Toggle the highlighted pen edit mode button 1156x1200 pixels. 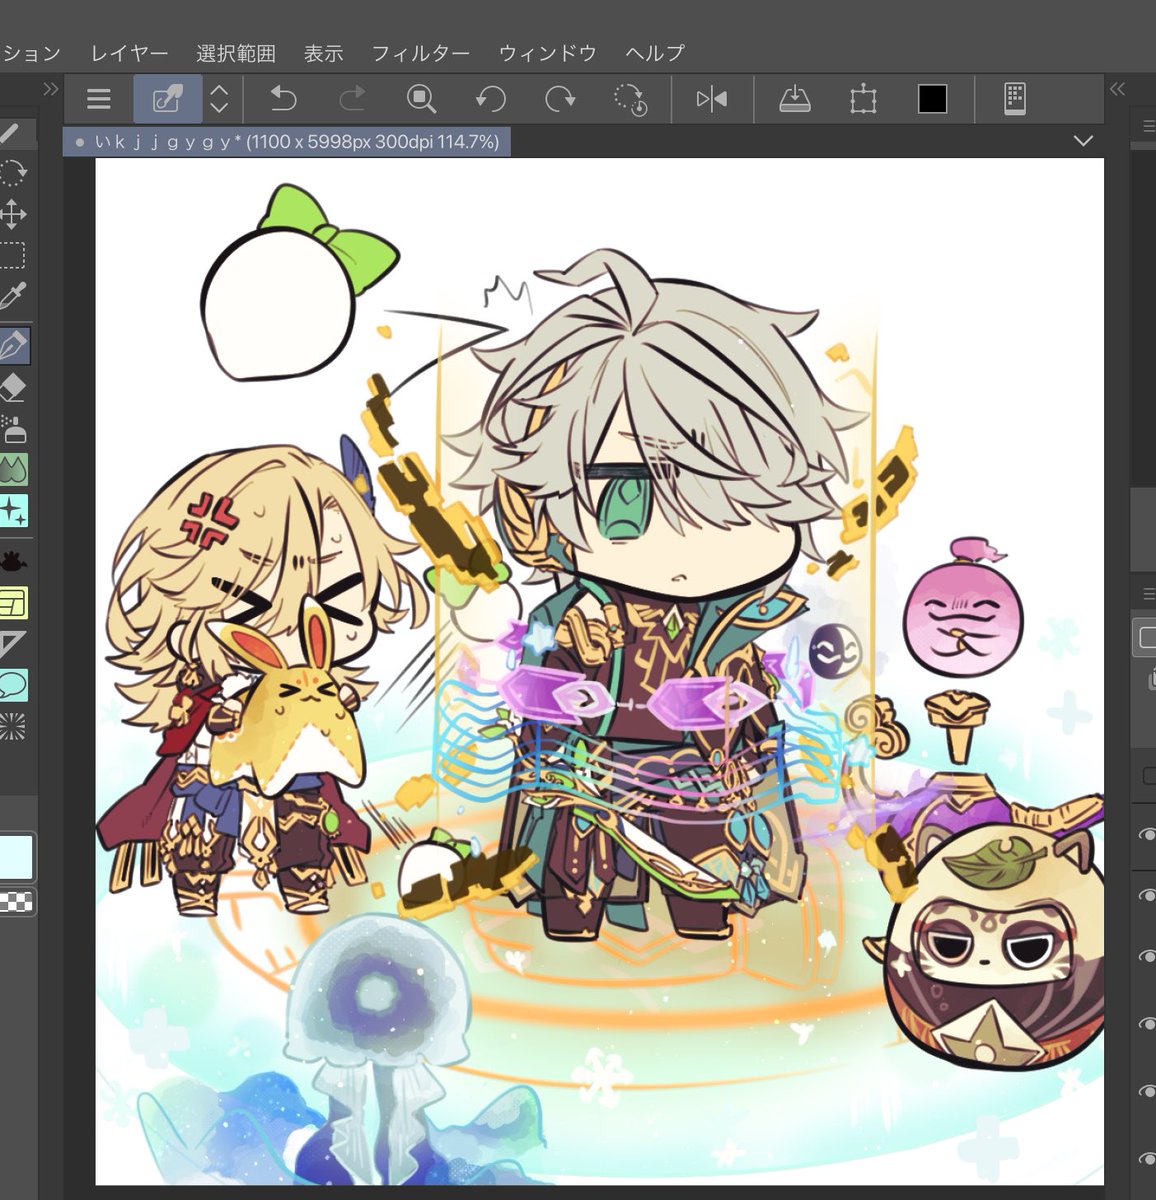coord(168,99)
